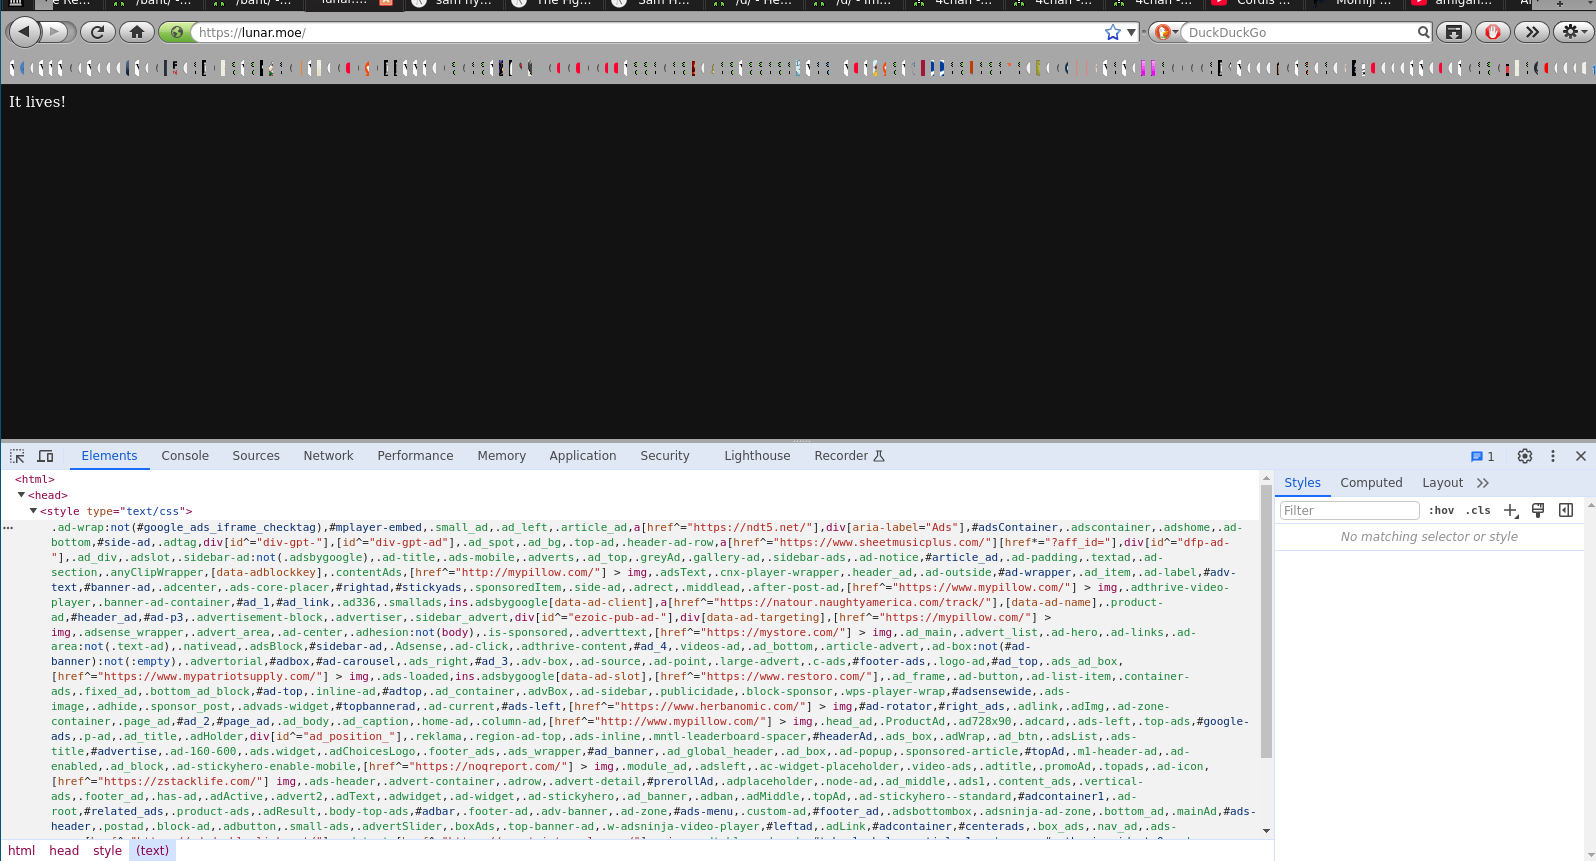Go back with the browser Back arrow
The height and width of the screenshot is (861, 1596).
[x=24, y=32]
